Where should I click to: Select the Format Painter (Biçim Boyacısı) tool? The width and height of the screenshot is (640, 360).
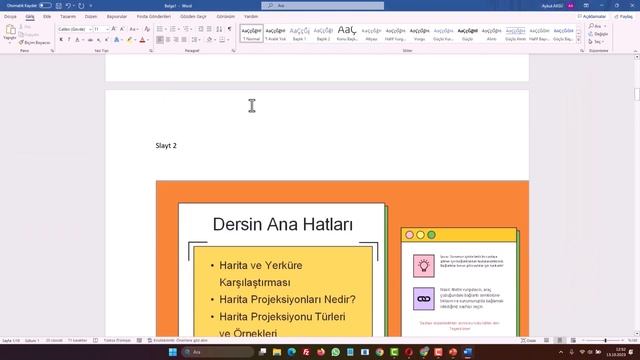pyautogui.click(x=34, y=42)
